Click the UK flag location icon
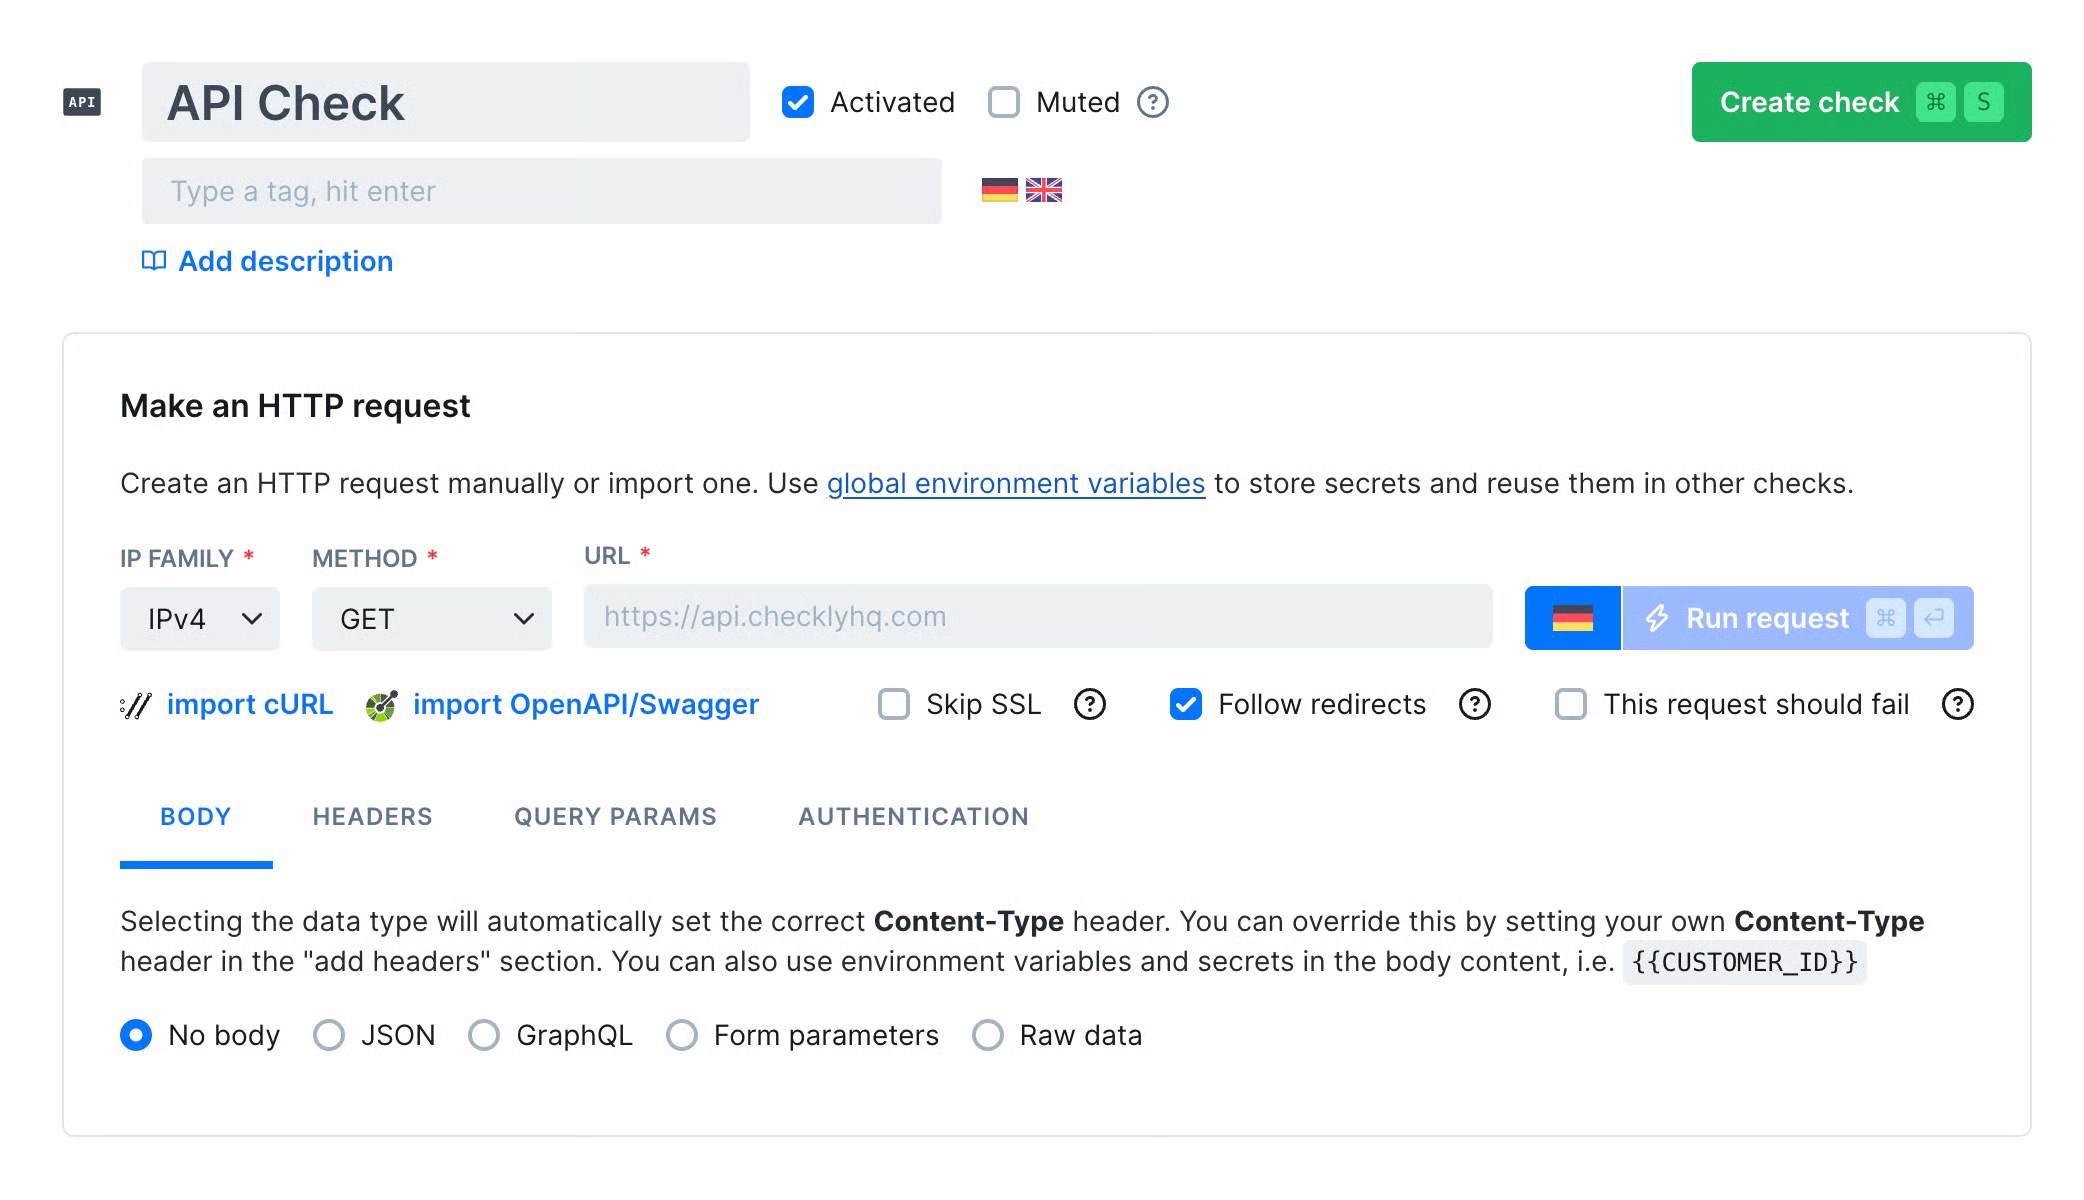The height and width of the screenshot is (1200, 2084). pos(1044,190)
